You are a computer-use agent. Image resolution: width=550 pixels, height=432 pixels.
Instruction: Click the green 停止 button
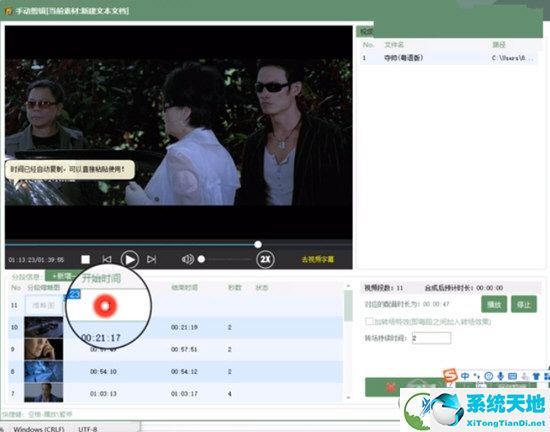coord(524,304)
